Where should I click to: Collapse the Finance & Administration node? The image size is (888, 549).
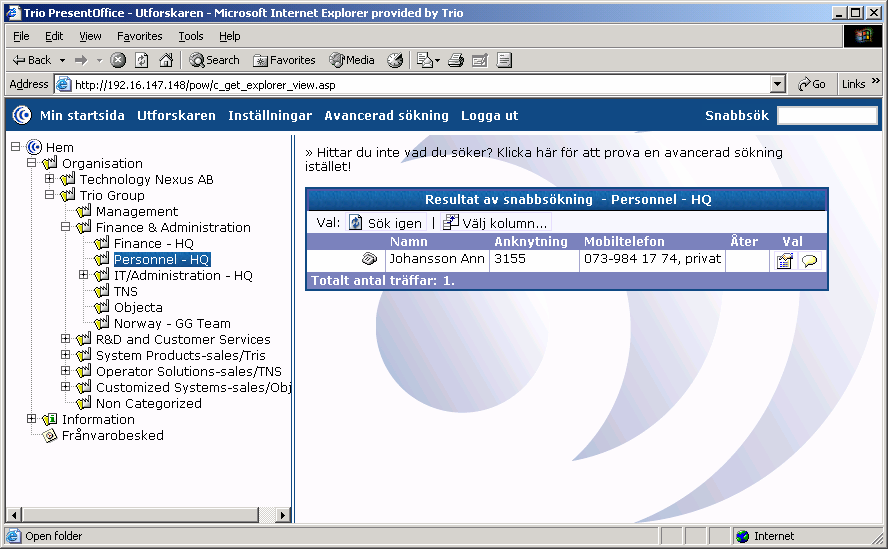66,227
